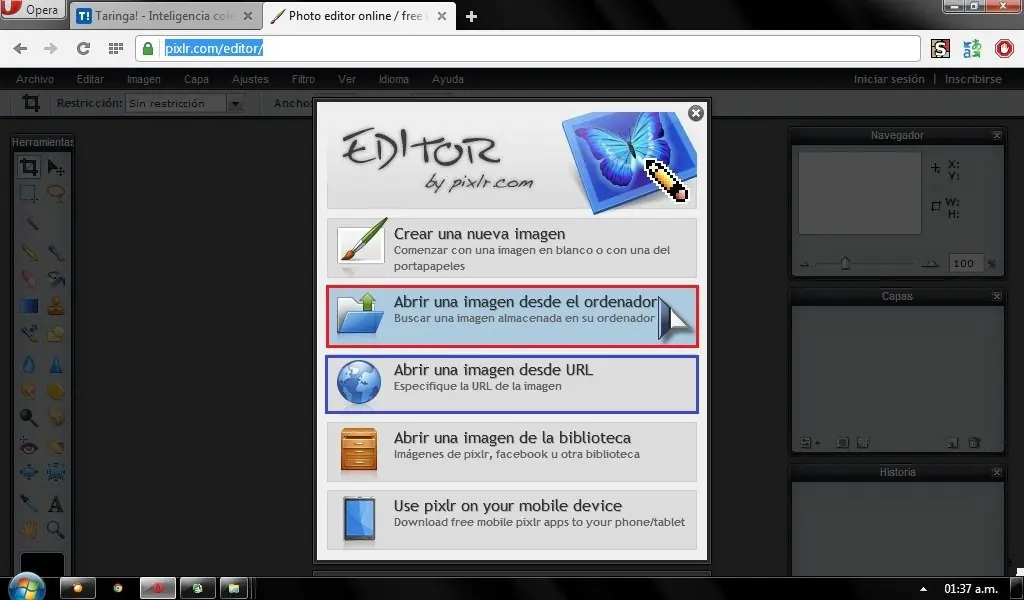Select the rectangular Marquee tool

29,194
